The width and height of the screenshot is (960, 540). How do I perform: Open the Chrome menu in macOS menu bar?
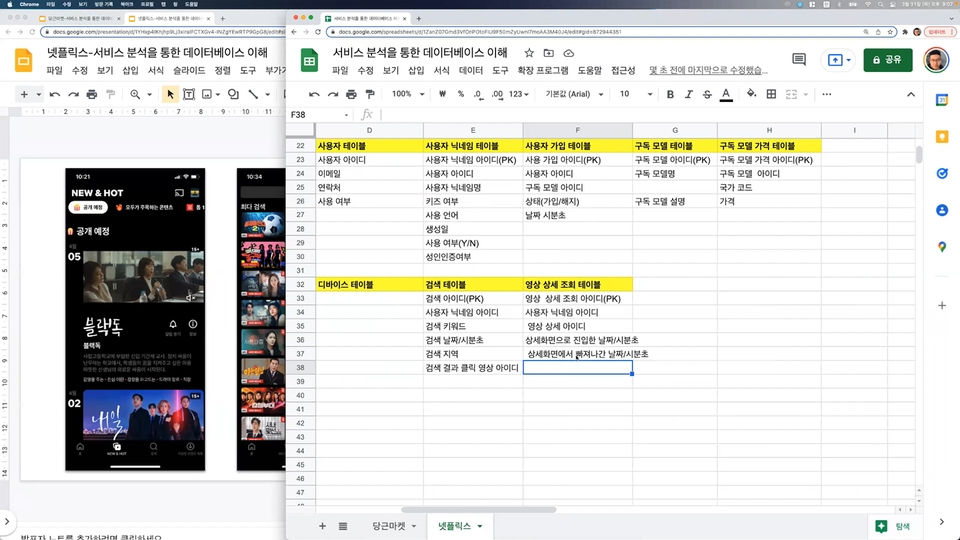click(29, 4)
